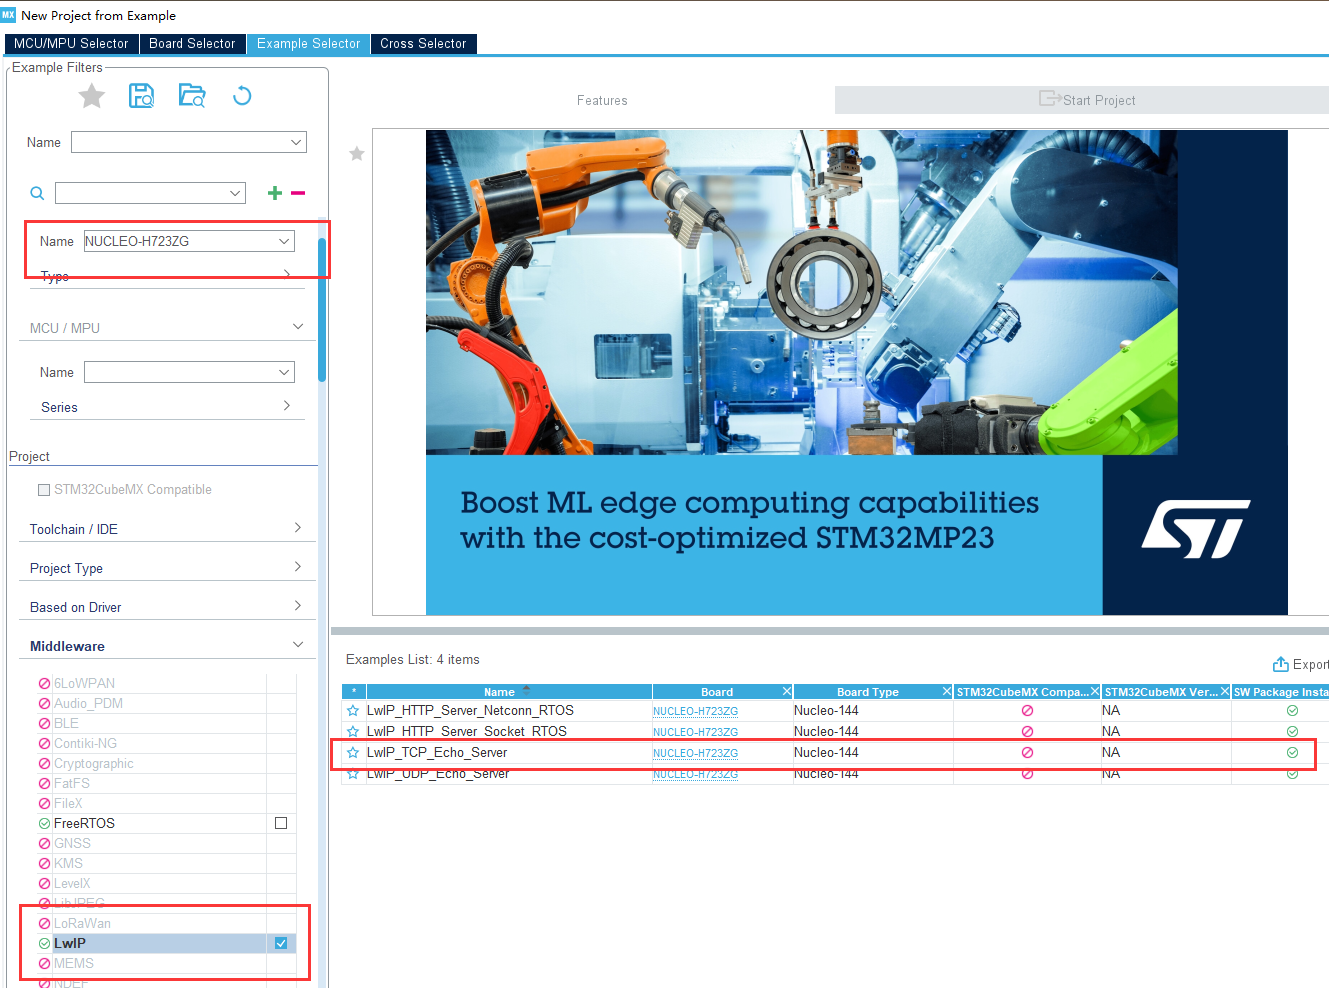1329x988 pixels.
Task: Select LwIP_HTTP_Server_Netconn_RTOS example name
Action: click(x=470, y=711)
